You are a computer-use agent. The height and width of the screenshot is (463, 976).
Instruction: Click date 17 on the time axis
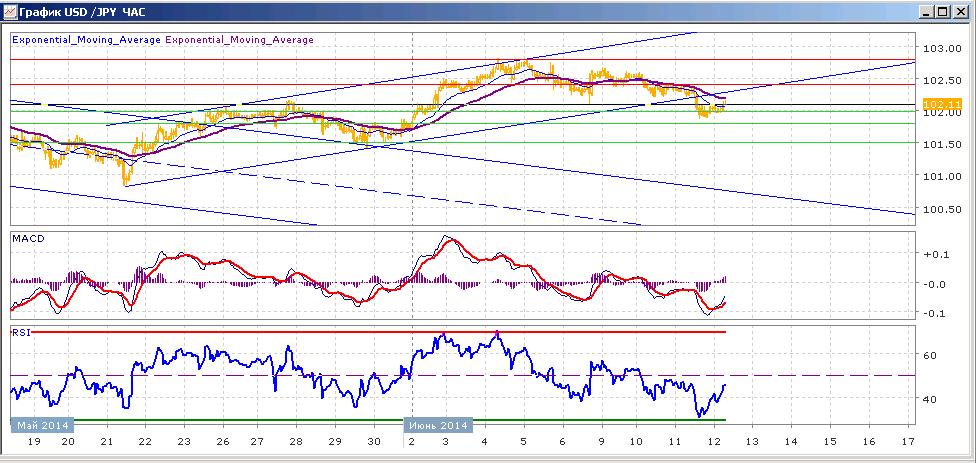coord(907,441)
